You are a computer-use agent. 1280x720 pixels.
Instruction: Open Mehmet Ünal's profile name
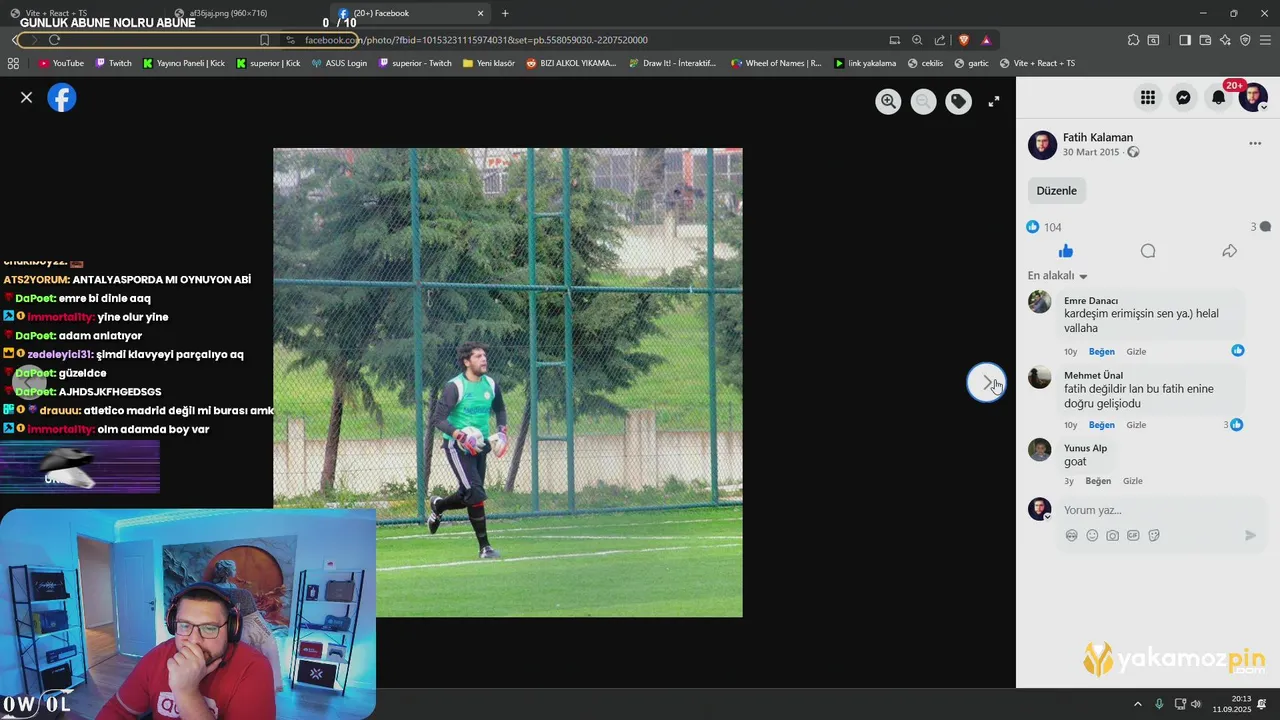coord(1093,376)
